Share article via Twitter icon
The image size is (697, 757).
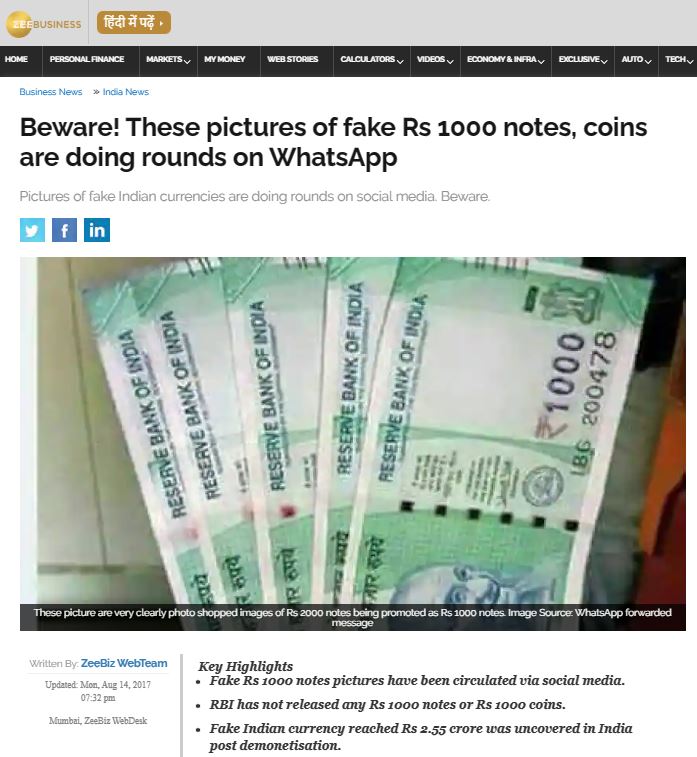coord(32,230)
